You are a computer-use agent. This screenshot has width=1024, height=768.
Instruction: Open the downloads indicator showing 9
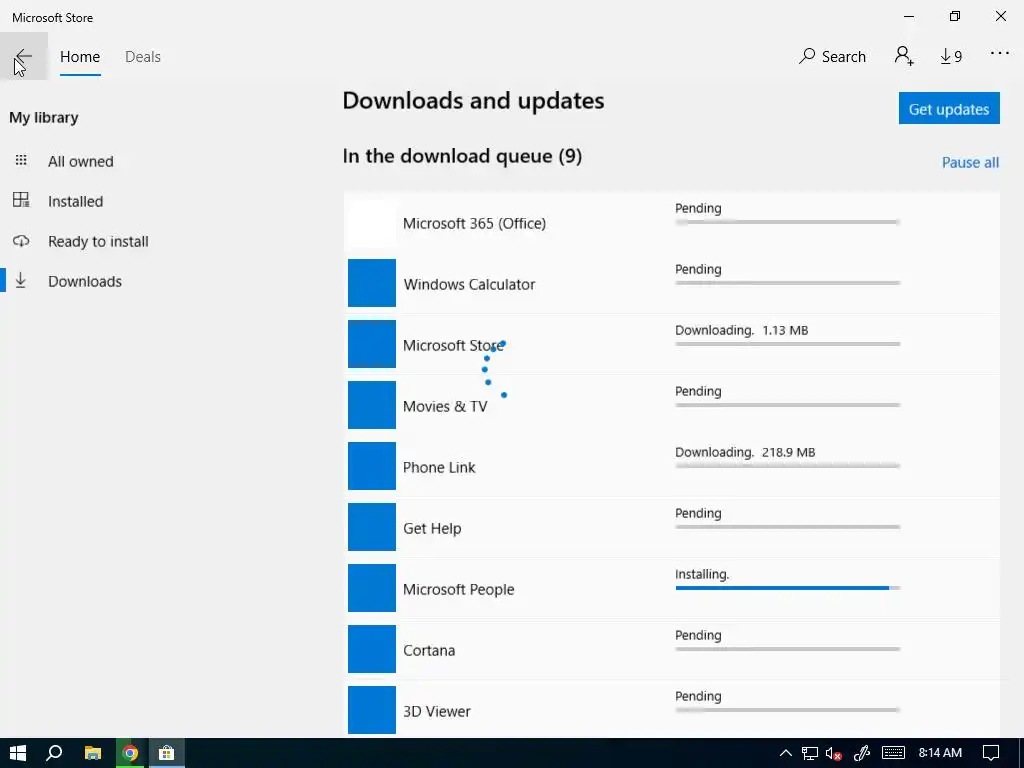pyautogui.click(x=951, y=57)
